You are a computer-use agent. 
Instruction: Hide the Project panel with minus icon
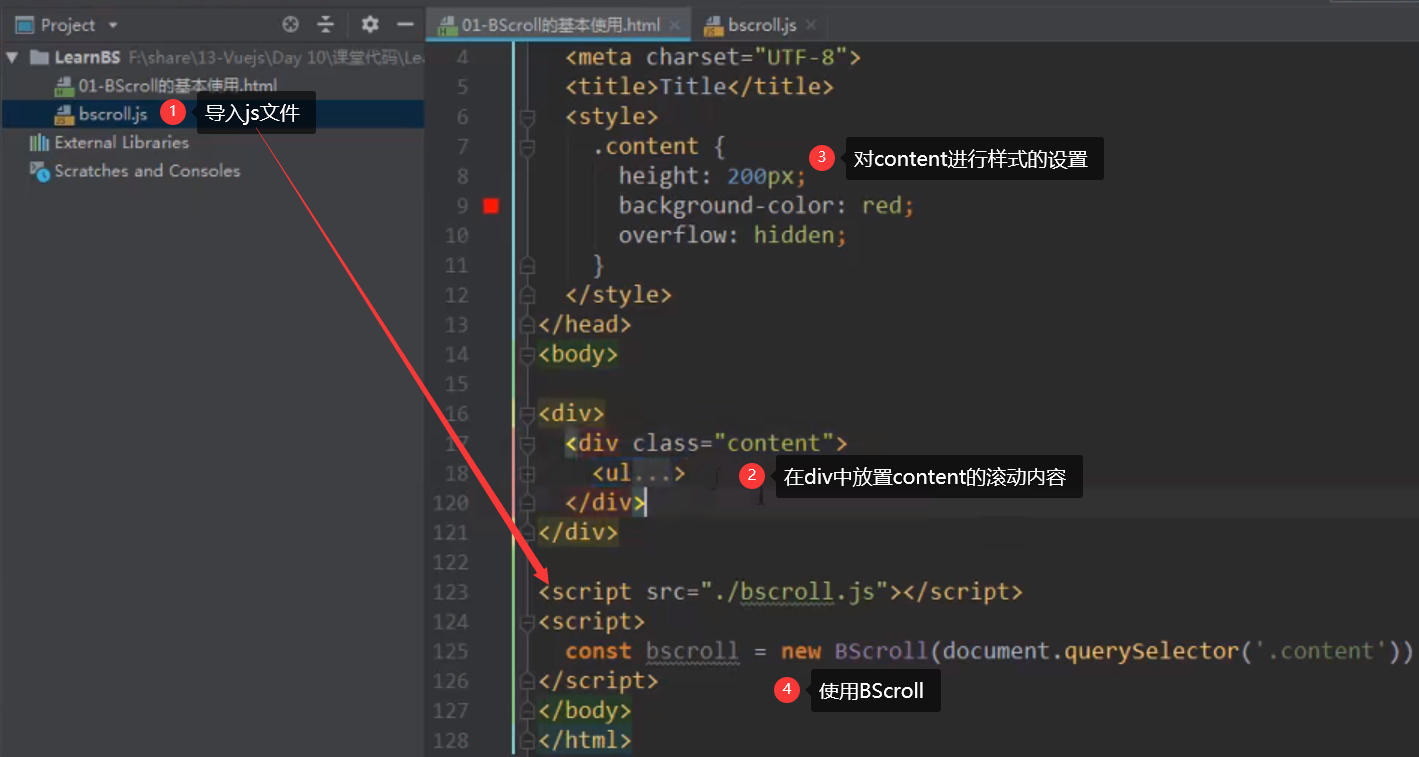405,25
